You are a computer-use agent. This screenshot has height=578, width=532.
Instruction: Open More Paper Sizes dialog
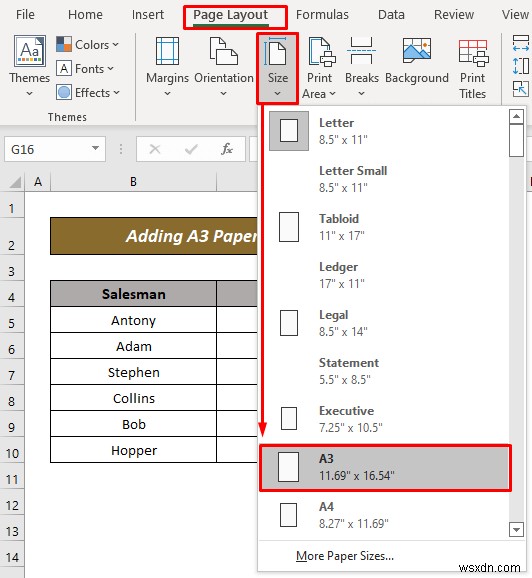click(345, 556)
